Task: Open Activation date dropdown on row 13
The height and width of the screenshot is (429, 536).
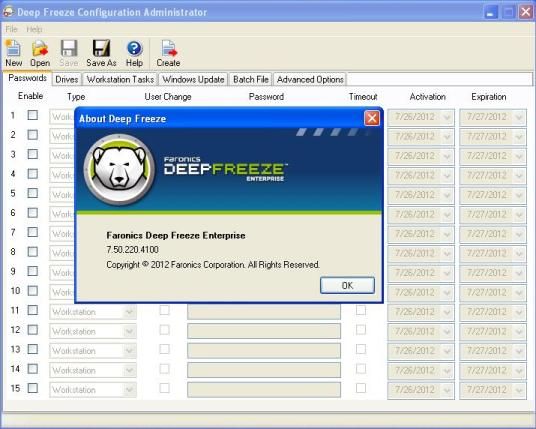Action: tap(447, 351)
